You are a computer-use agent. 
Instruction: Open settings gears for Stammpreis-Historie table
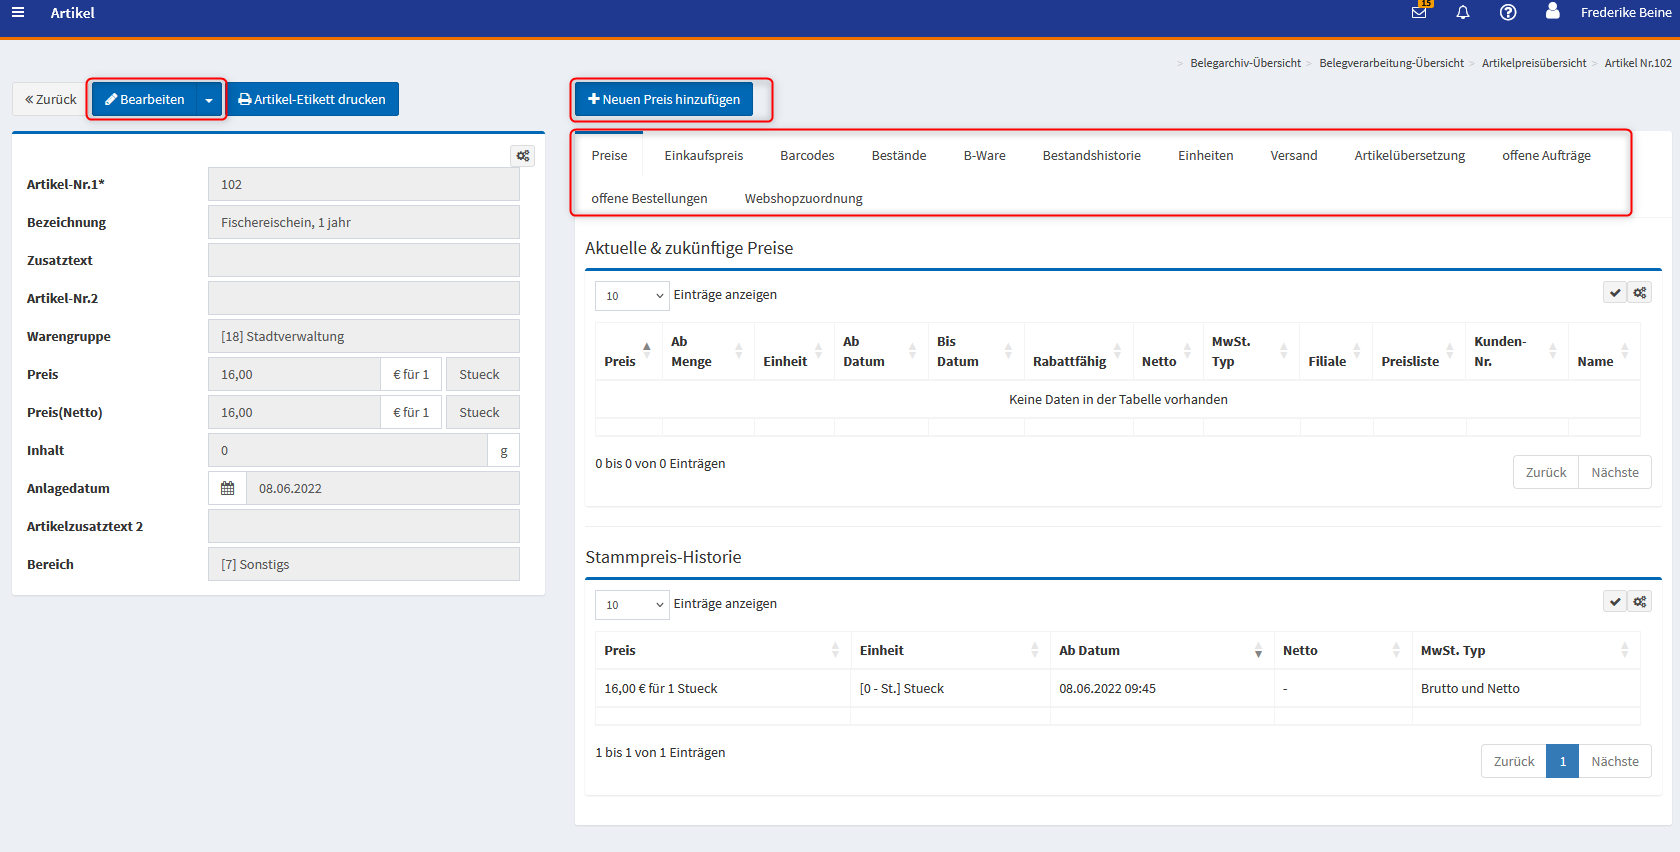[x=1640, y=602]
